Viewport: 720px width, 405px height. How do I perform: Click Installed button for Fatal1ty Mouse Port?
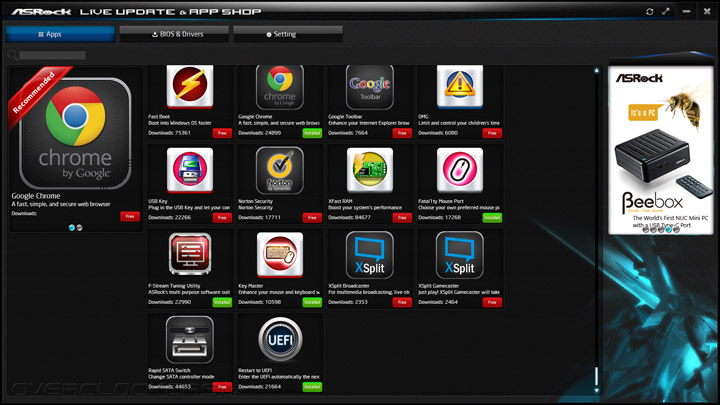pyautogui.click(x=492, y=218)
